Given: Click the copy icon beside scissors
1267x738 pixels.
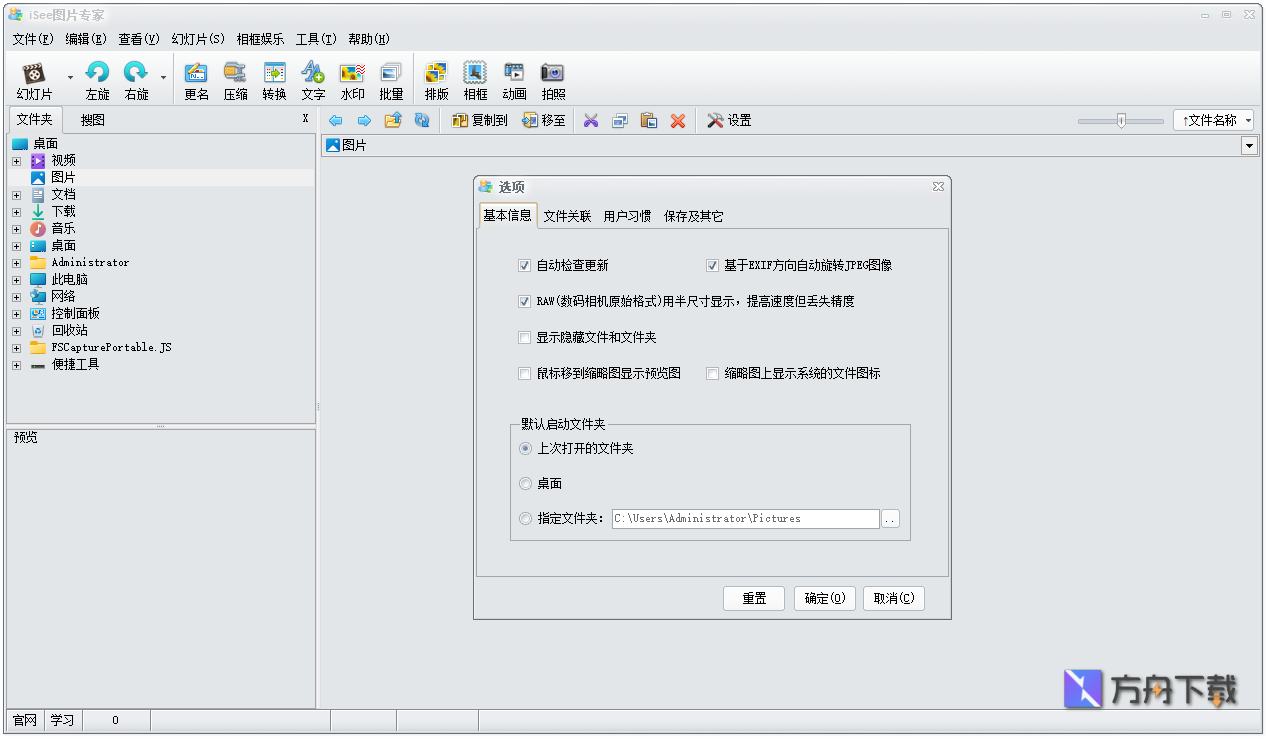Looking at the screenshot, I should [620, 120].
